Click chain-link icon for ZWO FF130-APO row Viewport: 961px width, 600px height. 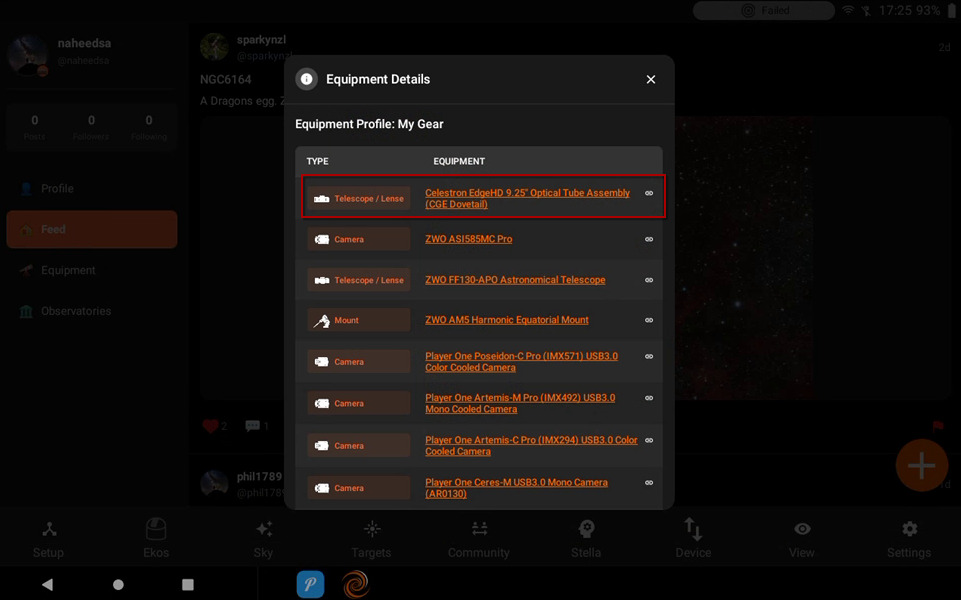[x=649, y=280]
